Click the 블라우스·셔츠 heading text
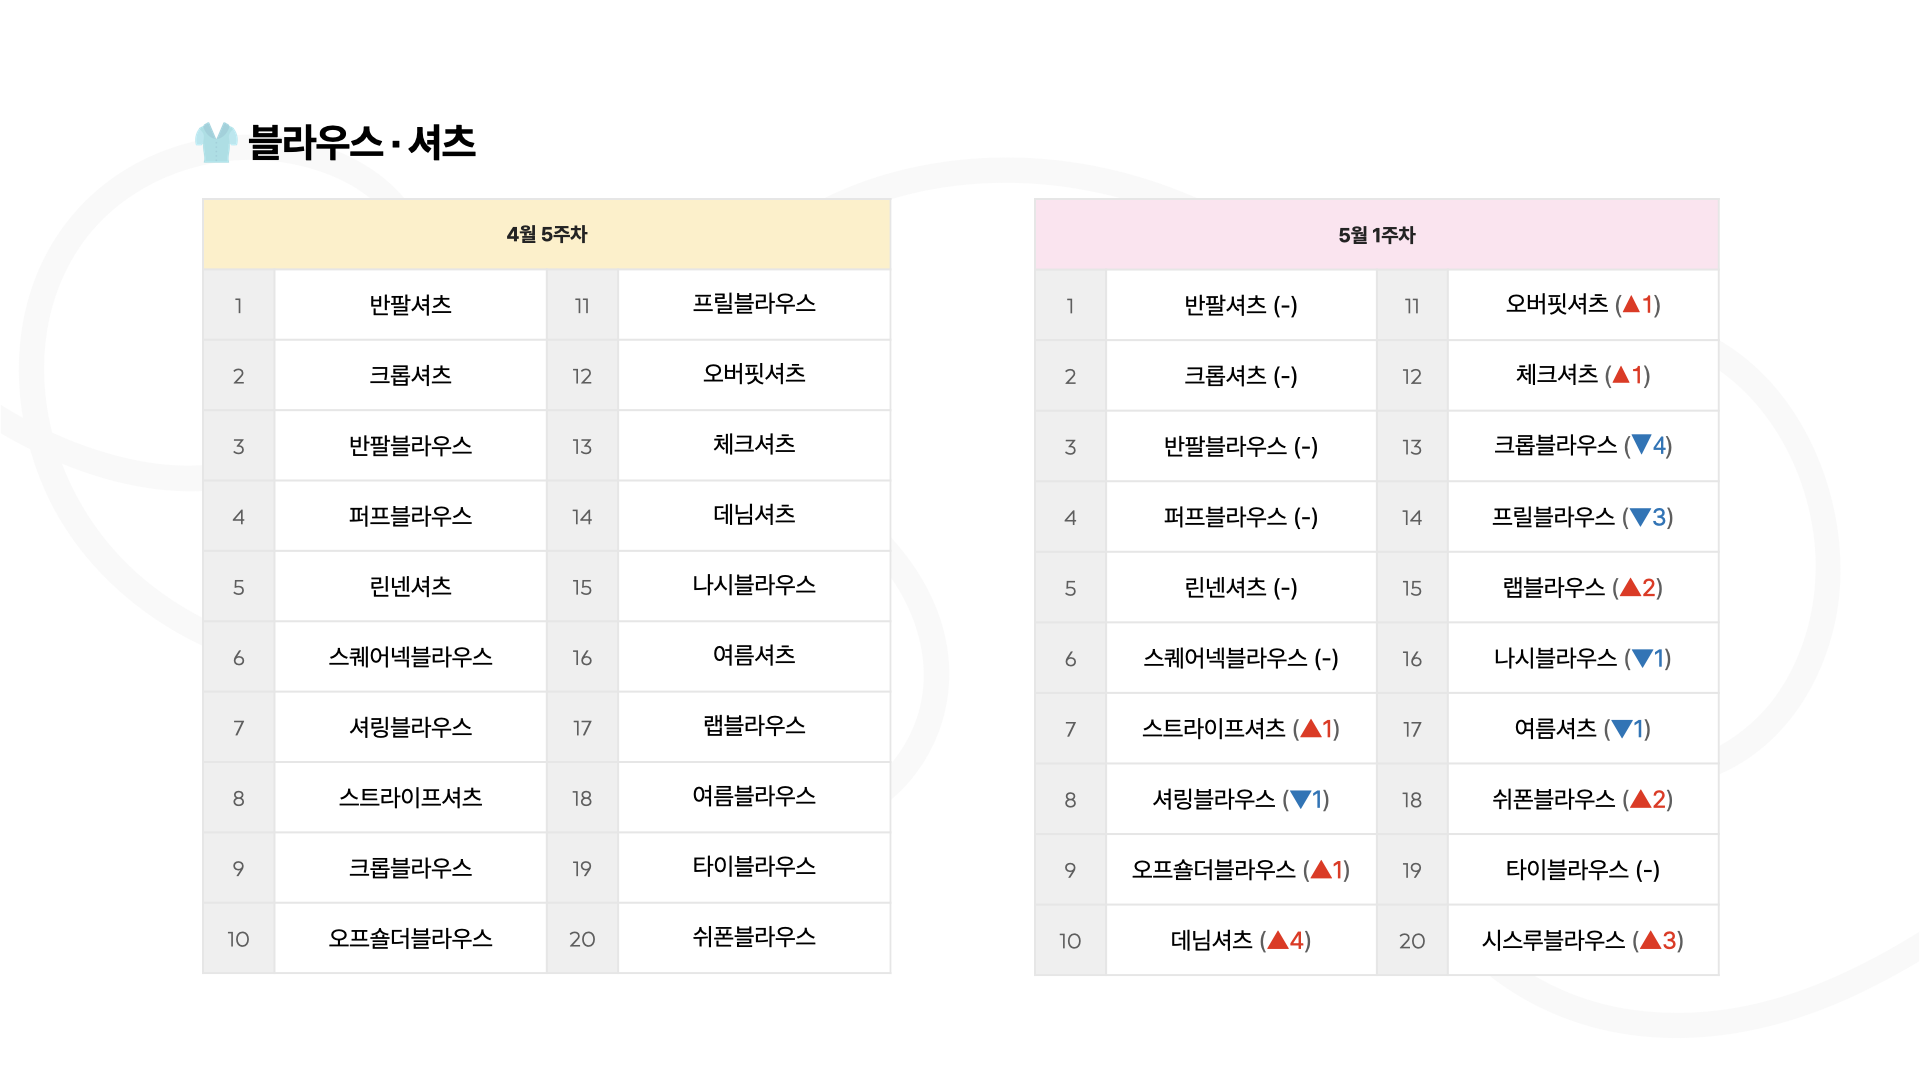 click(362, 142)
